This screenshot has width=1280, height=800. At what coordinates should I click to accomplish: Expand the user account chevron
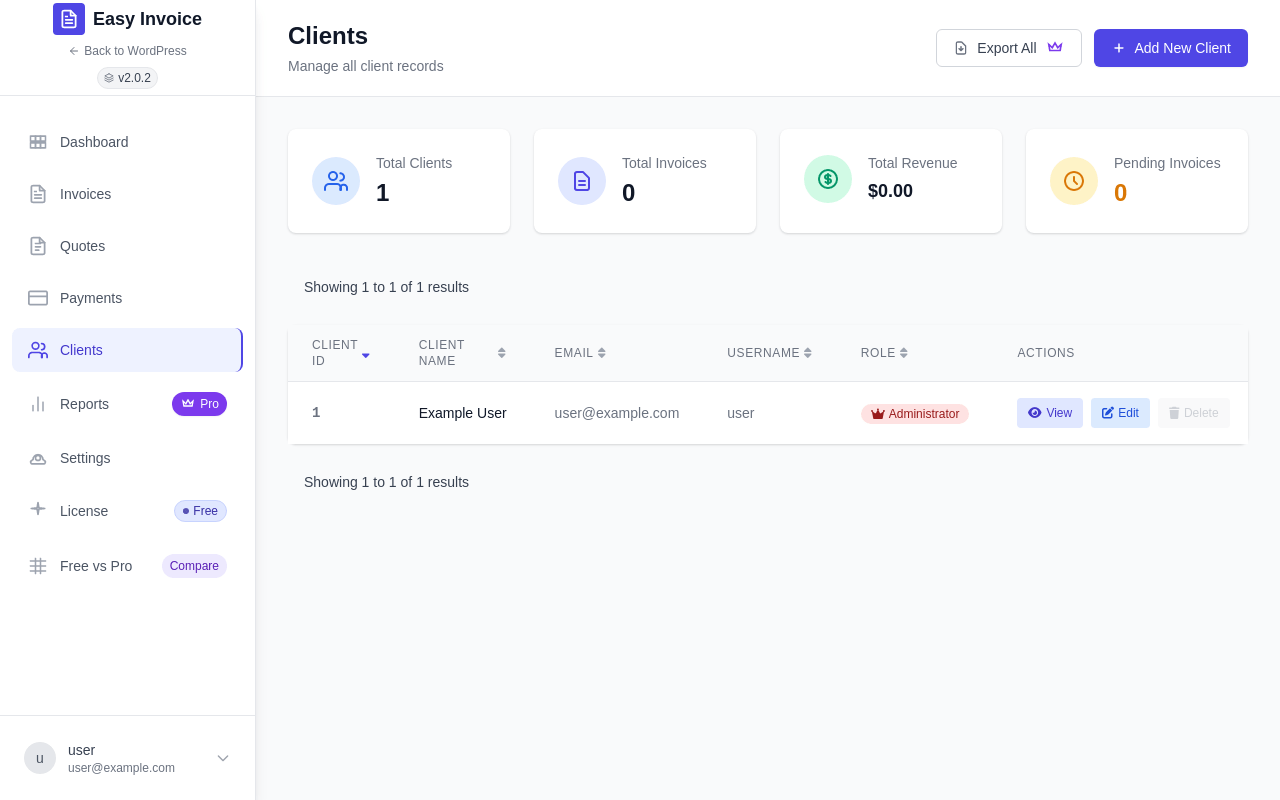click(x=223, y=758)
